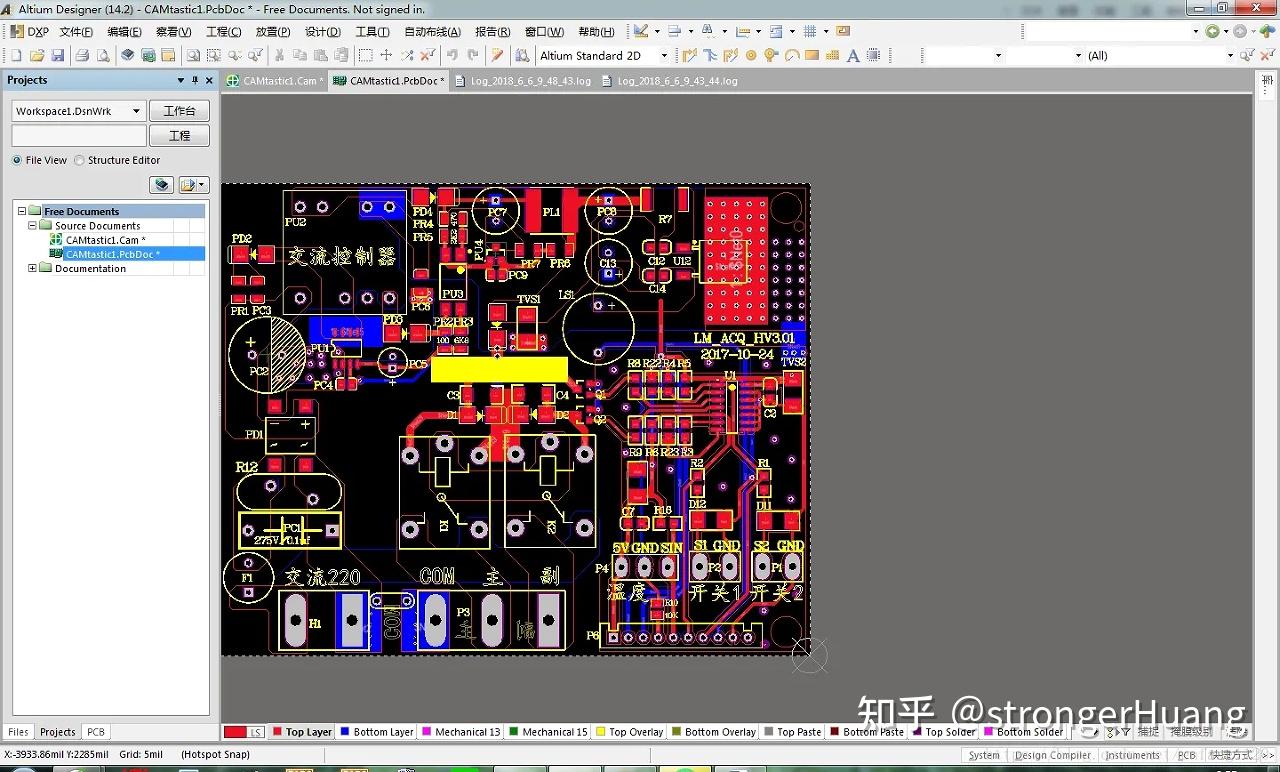Viewport: 1280px width, 772px height.
Task: Select the Place String text tool
Action: (x=853, y=55)
